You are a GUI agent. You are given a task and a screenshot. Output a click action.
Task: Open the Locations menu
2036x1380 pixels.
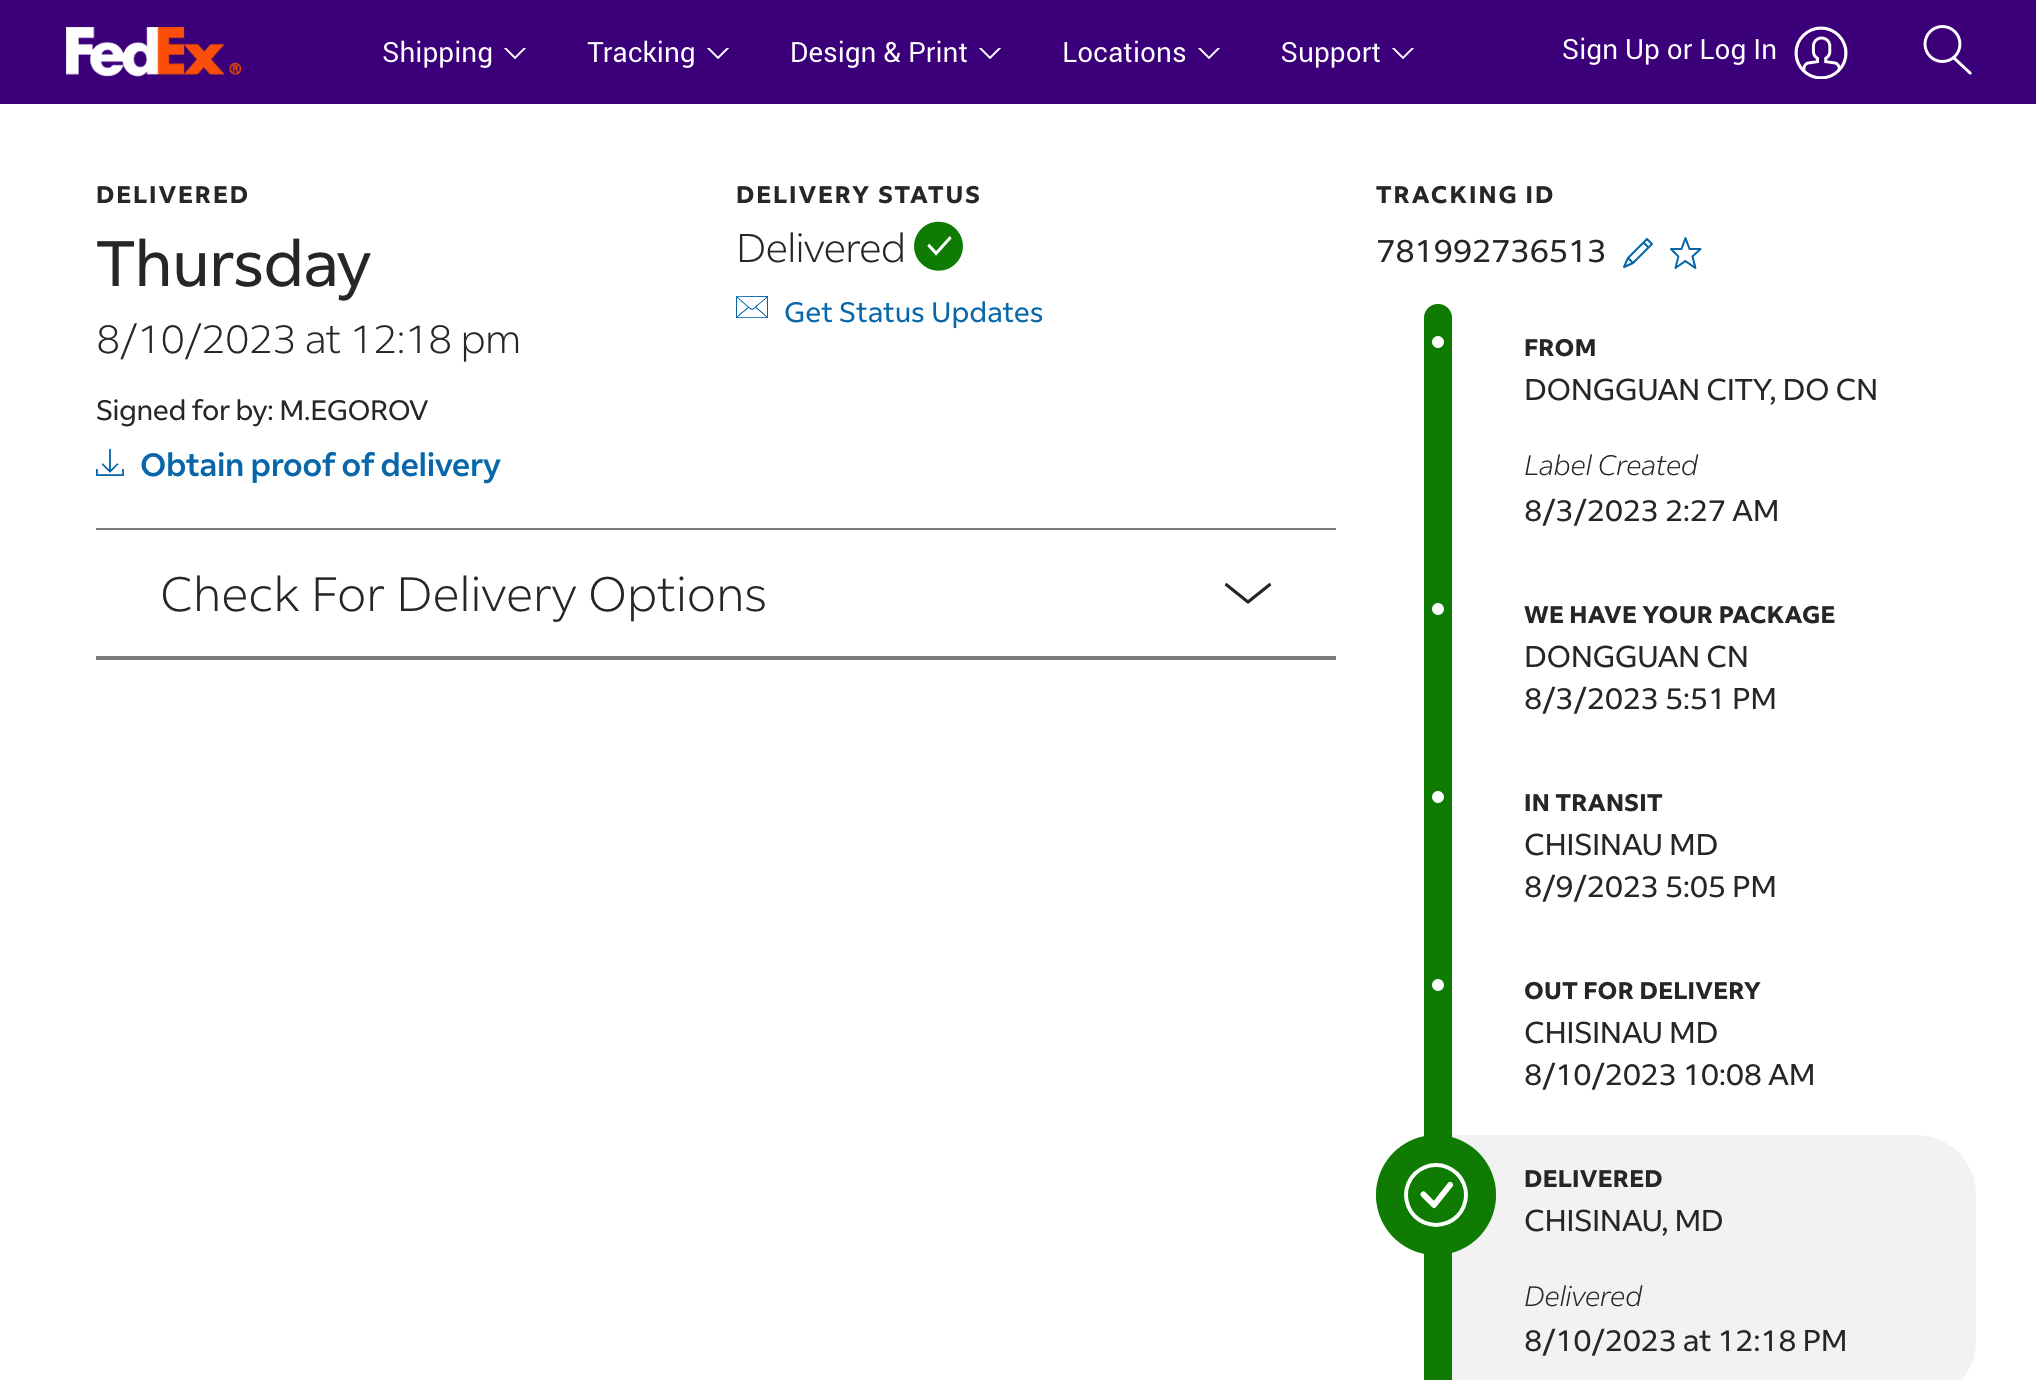(1140, 52)
